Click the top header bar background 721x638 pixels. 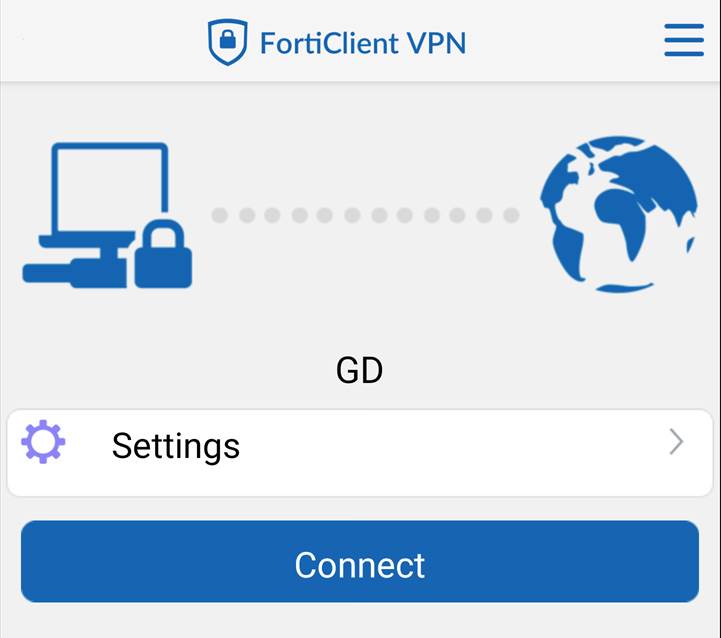coord(360,41)
